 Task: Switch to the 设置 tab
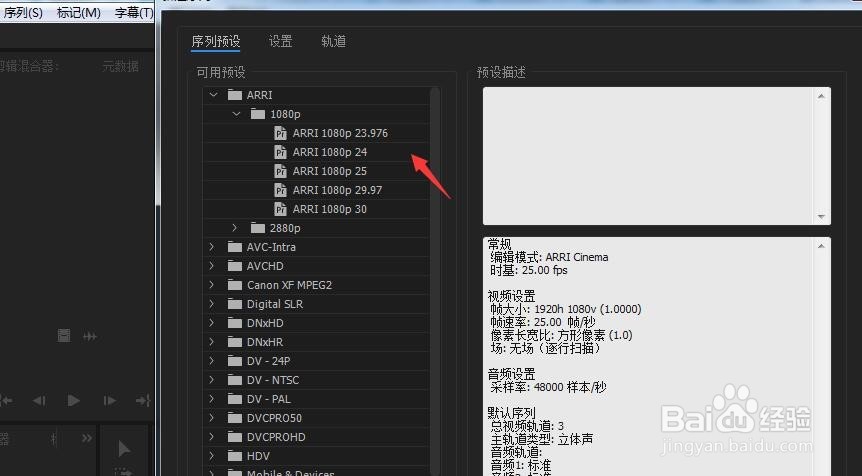[x=280, y=41]
